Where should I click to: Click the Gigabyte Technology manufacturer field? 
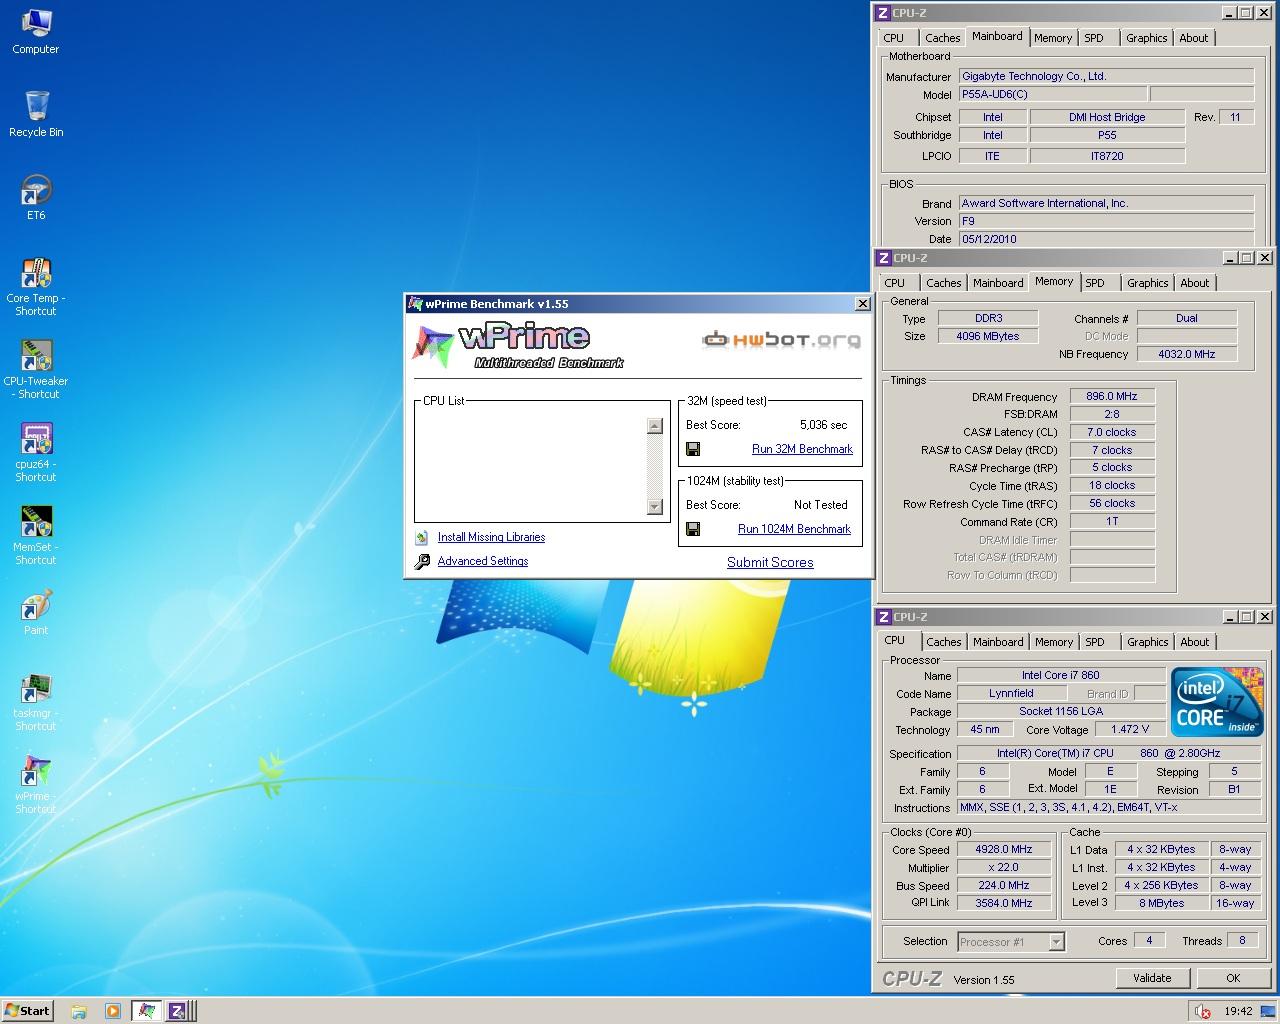click(x=1106, y=76)
